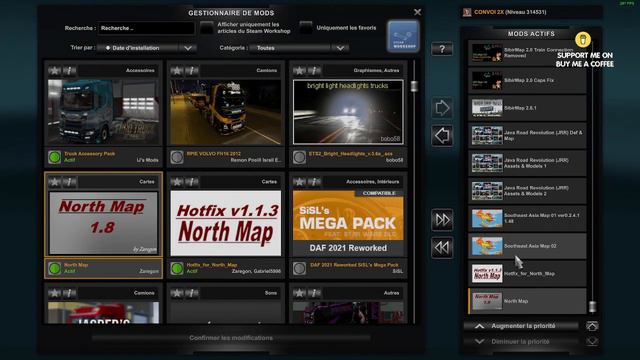The width and height of the screenshot is (640, 360).
Task: Select Hotfix_for_North_Map in active mods list
Action: pos(527,273)
